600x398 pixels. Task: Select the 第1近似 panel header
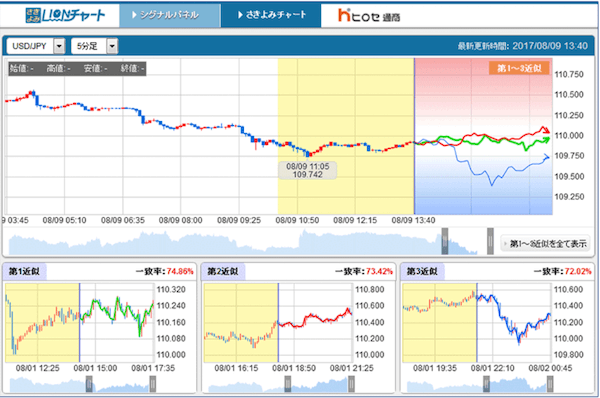[24, 271]
